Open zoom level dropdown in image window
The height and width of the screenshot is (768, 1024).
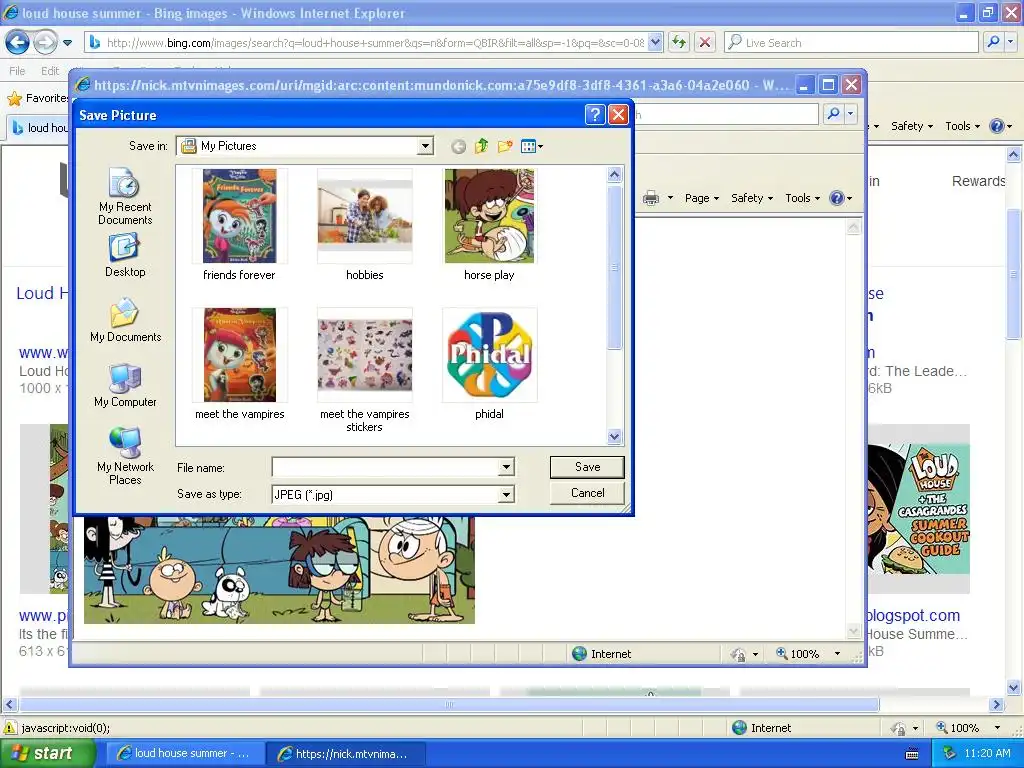(x=837, y=654)
